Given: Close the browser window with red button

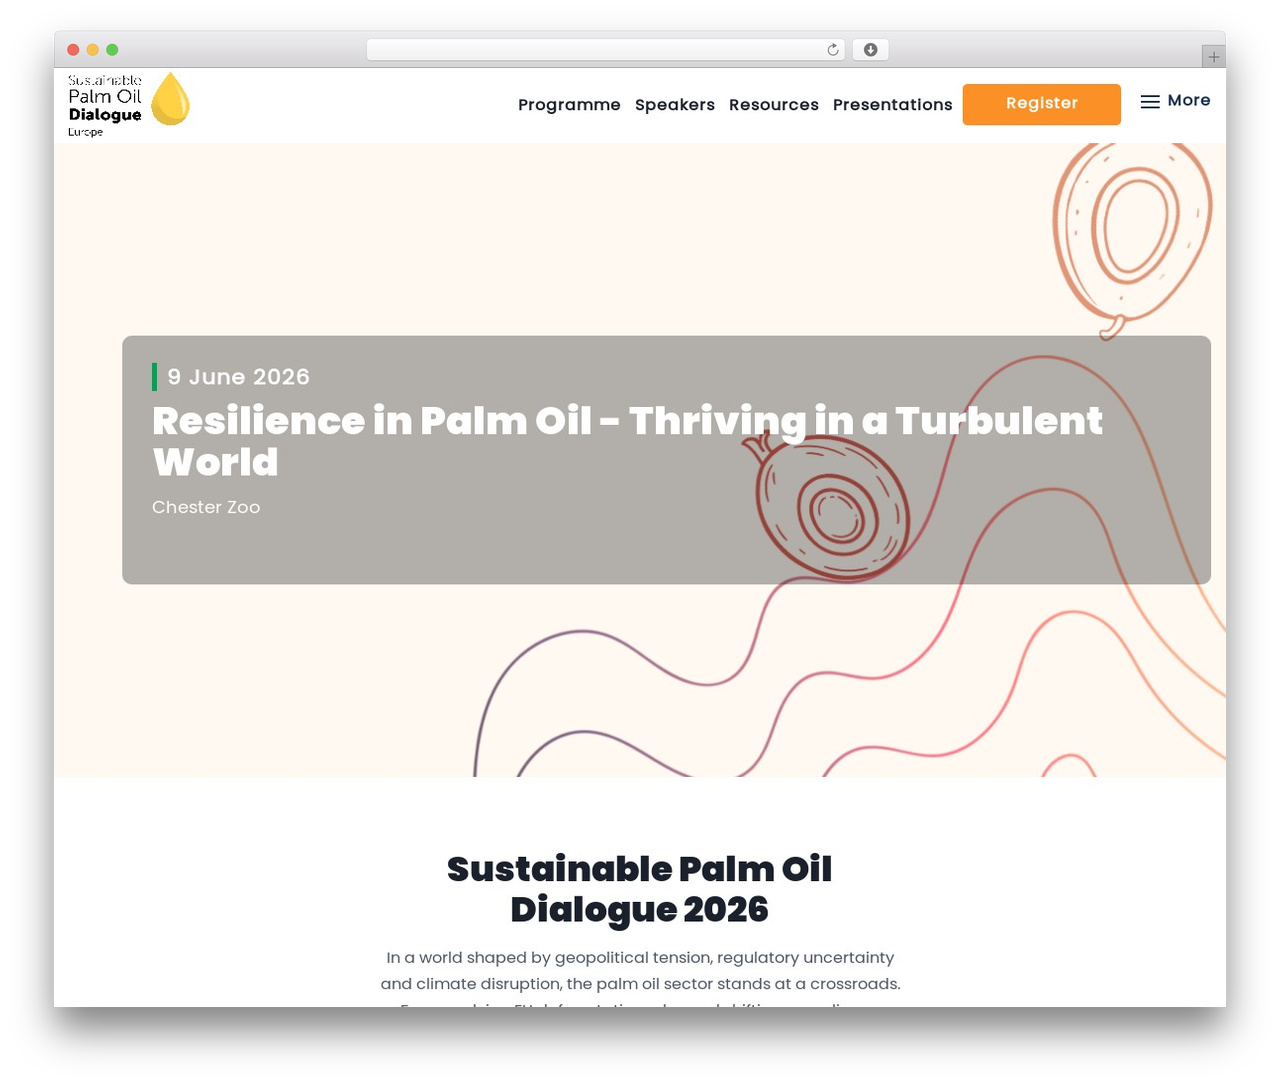Looking at the screenshot, I should point(73,50).
